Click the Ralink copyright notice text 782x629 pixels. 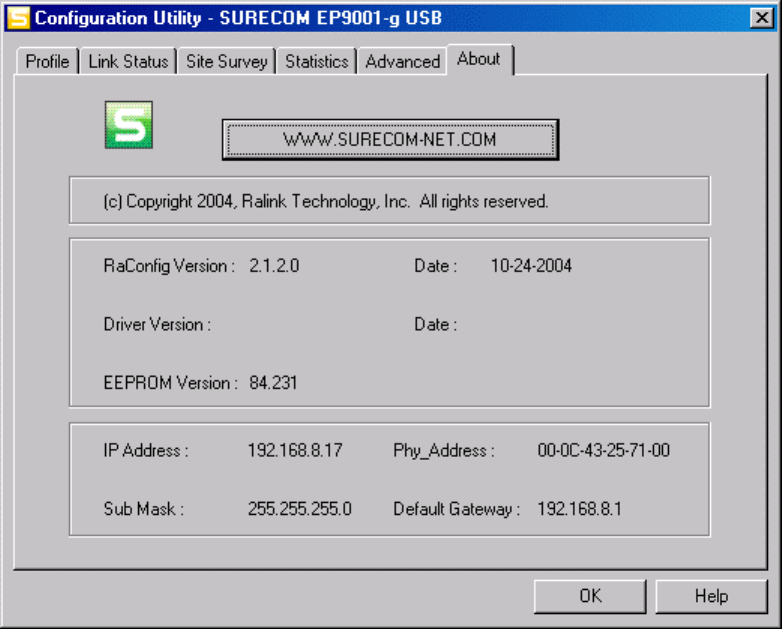(x=326, y=202)
